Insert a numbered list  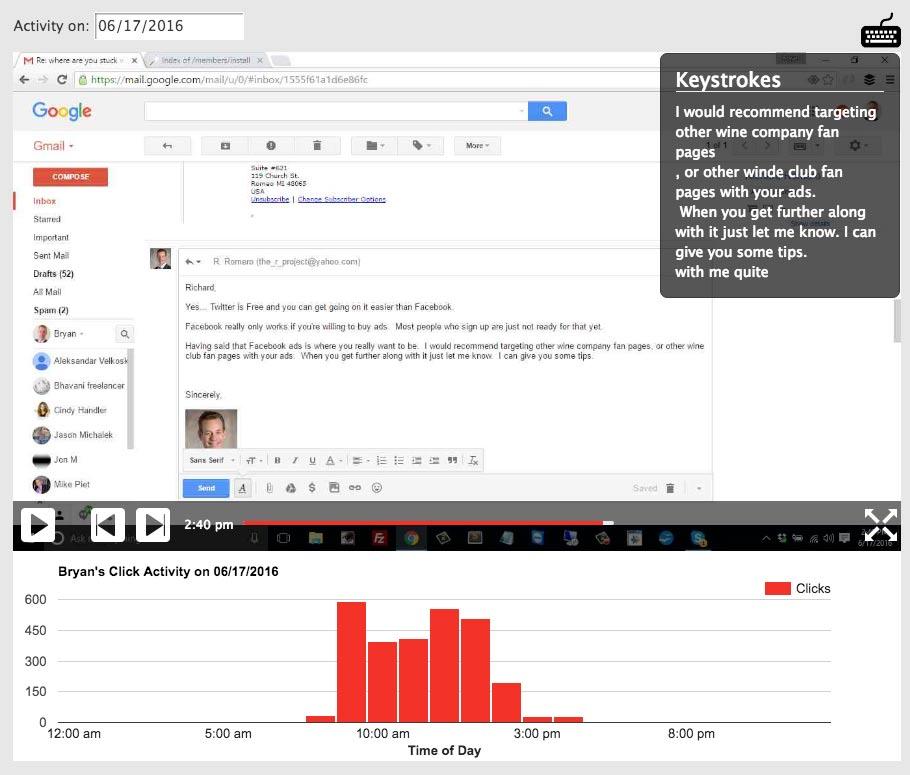click(x=381, y=460)
